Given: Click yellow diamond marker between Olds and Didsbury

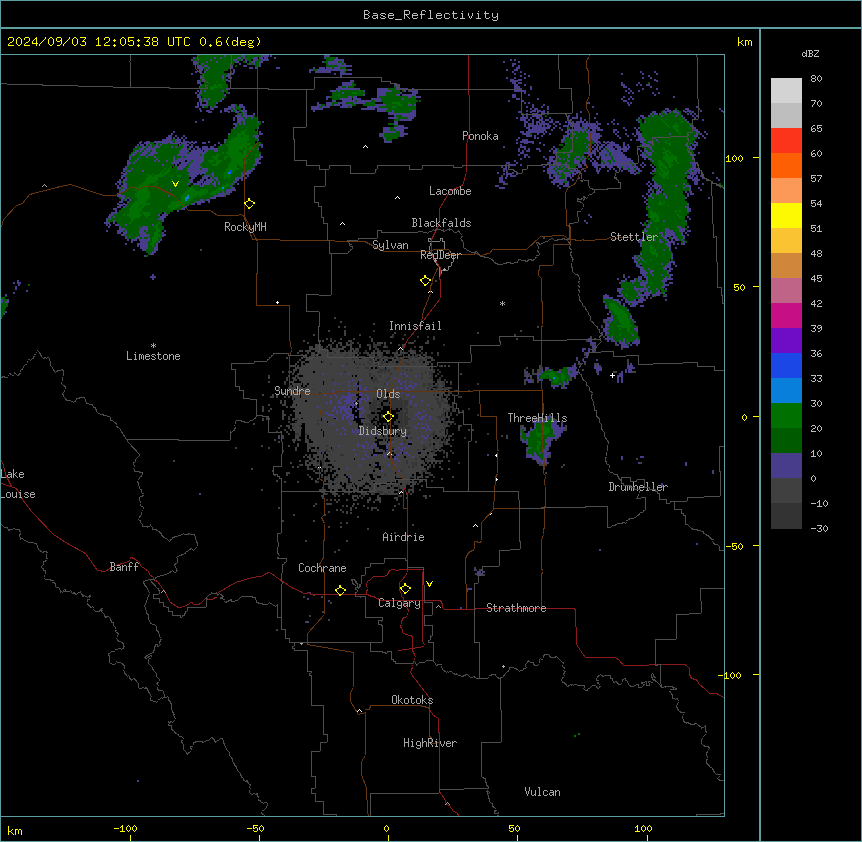Looking at the screenshot, I should [x=389, y=417].
